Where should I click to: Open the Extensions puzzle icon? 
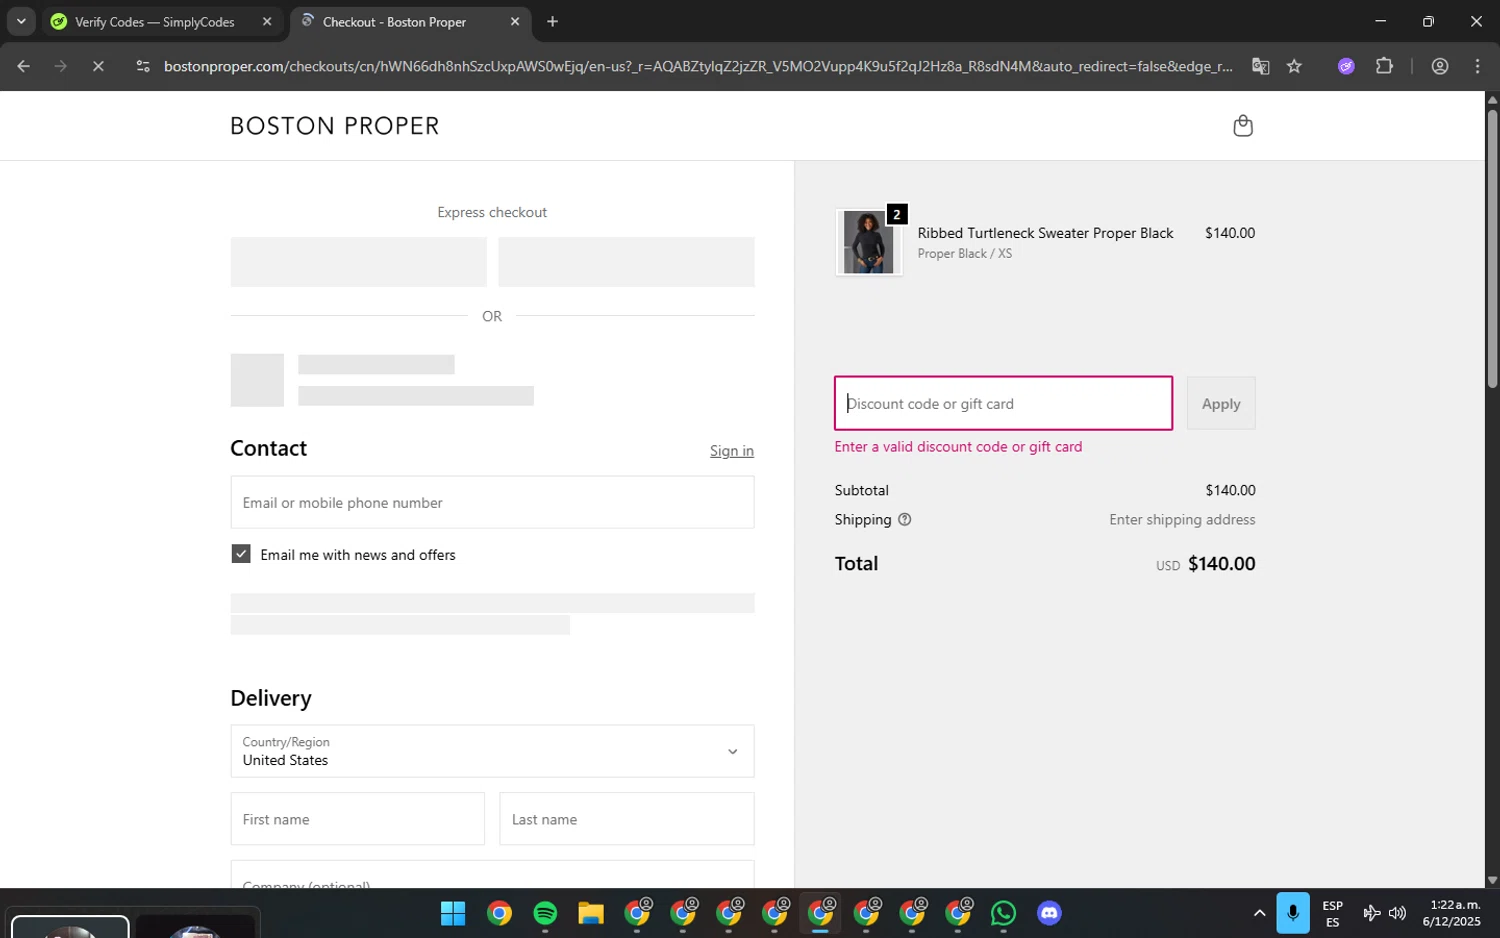(1384, 66)
